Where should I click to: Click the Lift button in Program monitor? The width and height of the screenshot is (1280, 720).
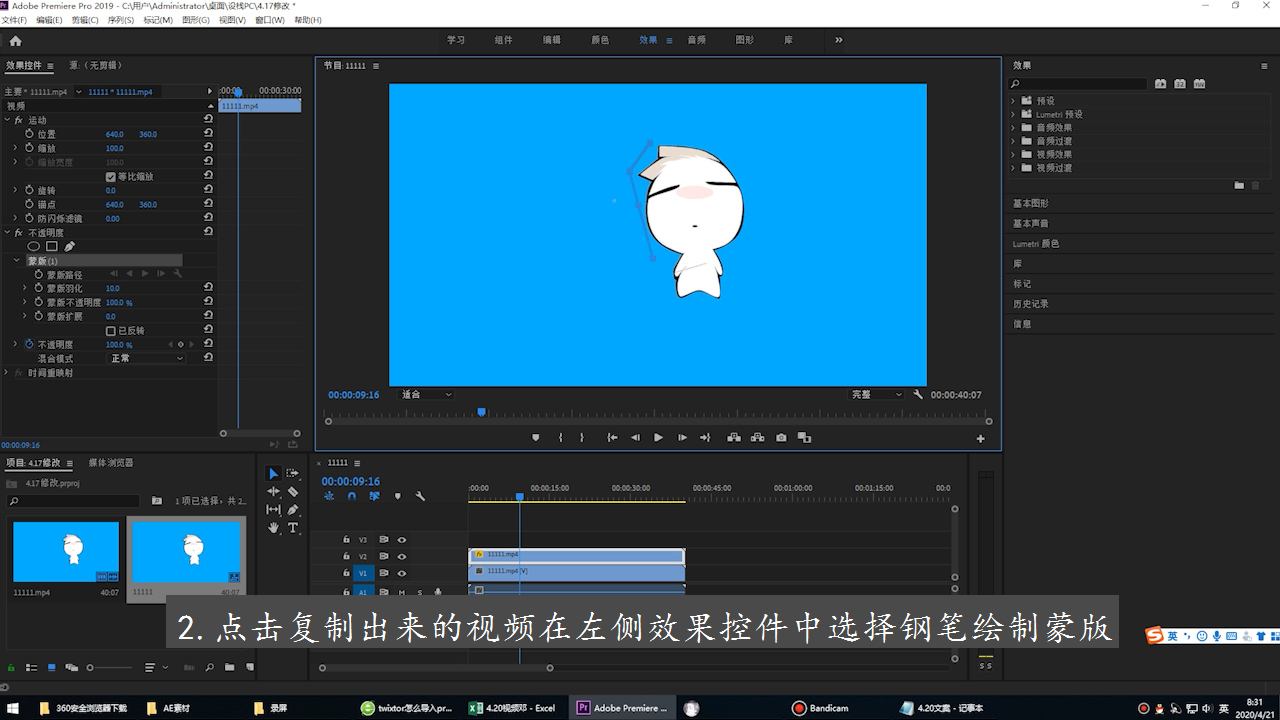pos(733,437)
